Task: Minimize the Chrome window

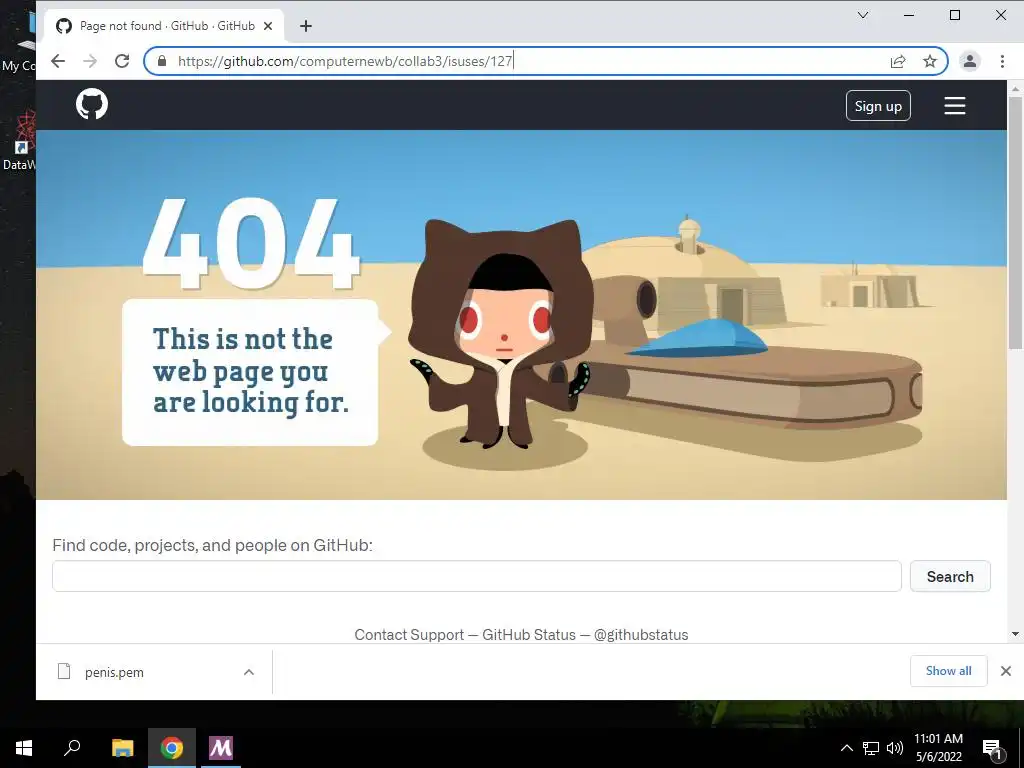Action: point(908,15)
